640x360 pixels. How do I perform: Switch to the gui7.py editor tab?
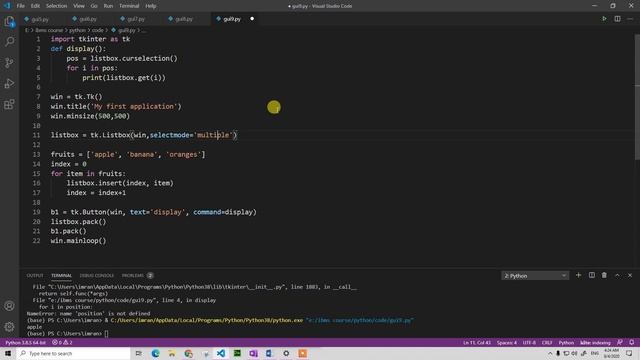click(136, 19)
